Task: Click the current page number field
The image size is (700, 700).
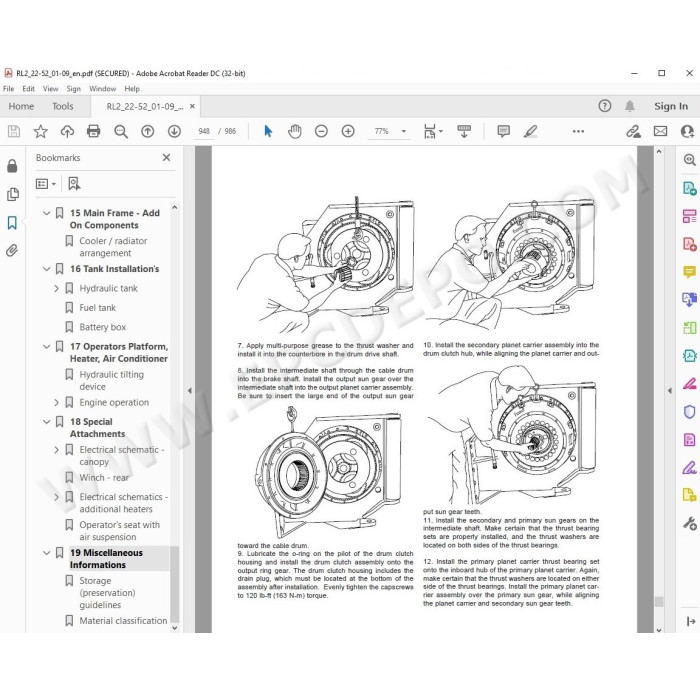Action: pyautogui.click(x=204, y=131)
